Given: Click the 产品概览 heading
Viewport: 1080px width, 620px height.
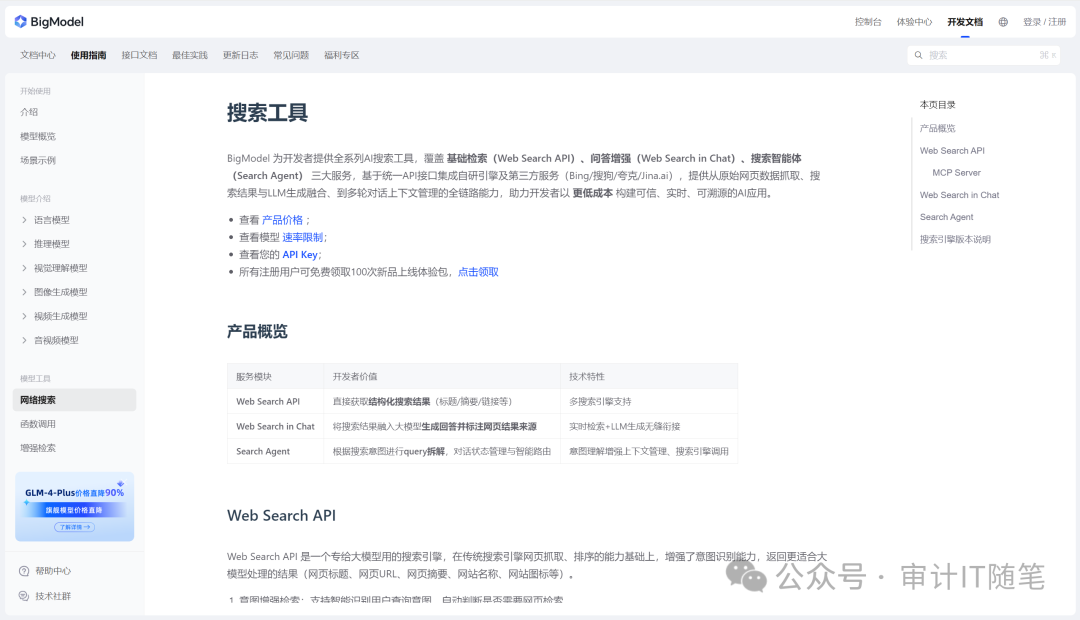Looking at the screenshot, I should pyautogui.click(x=257, y=331).
